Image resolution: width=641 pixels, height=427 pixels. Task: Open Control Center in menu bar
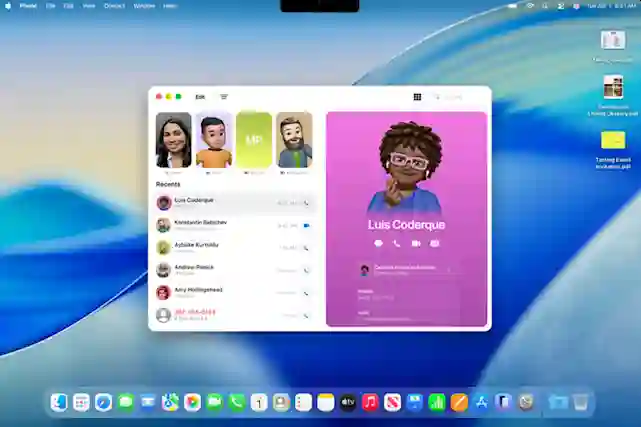tap(561, 6)
